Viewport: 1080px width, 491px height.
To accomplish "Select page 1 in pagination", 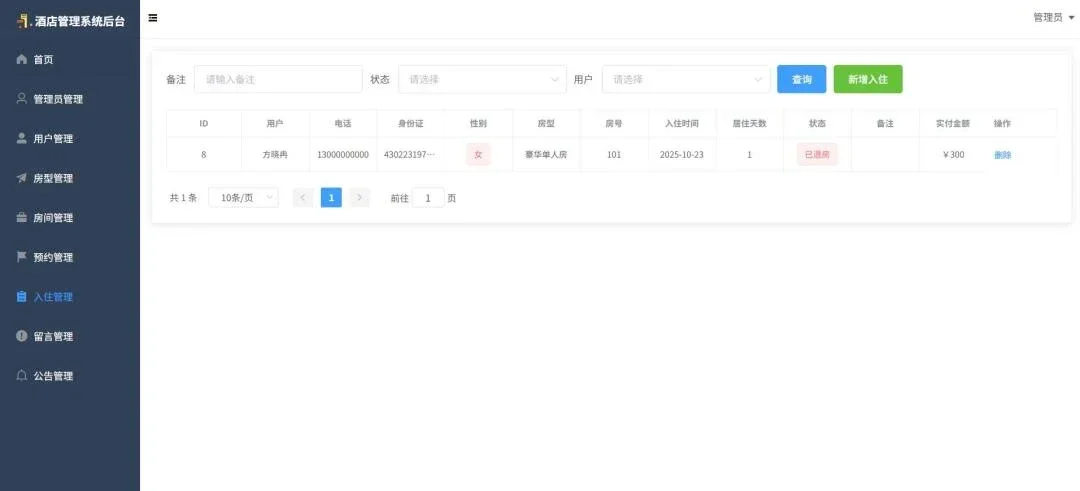I will (331, 198).
